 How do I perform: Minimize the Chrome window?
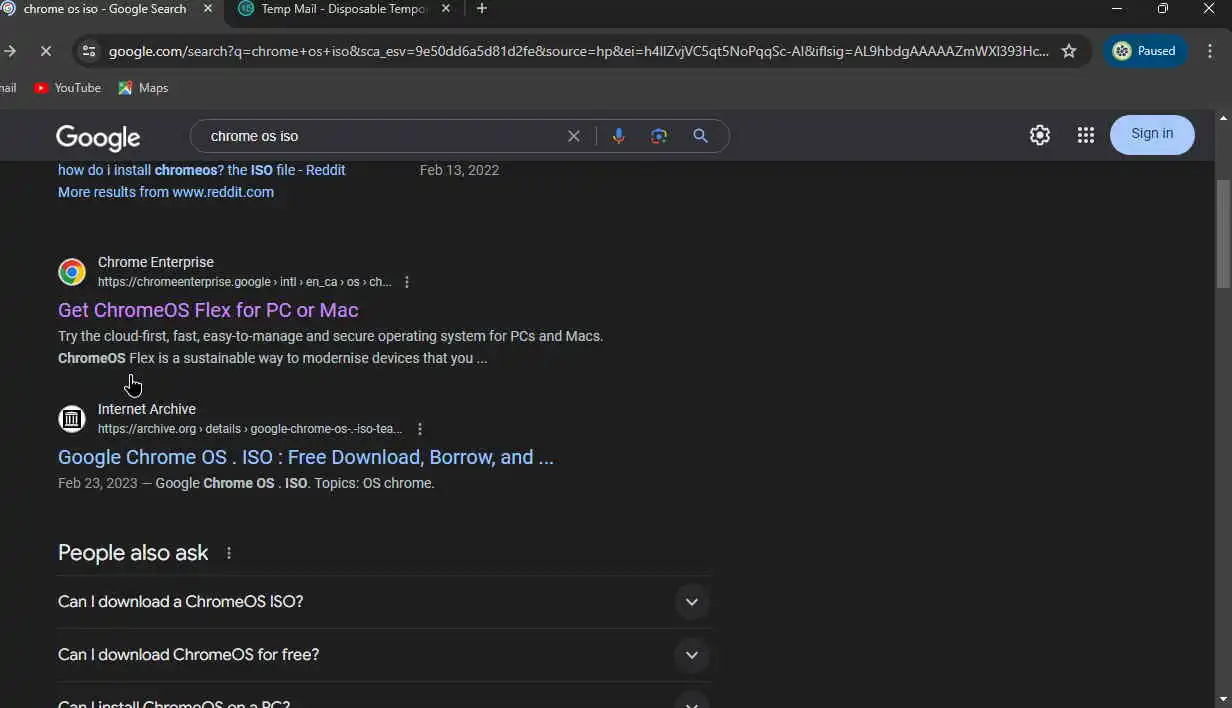tap(1117, 9)
